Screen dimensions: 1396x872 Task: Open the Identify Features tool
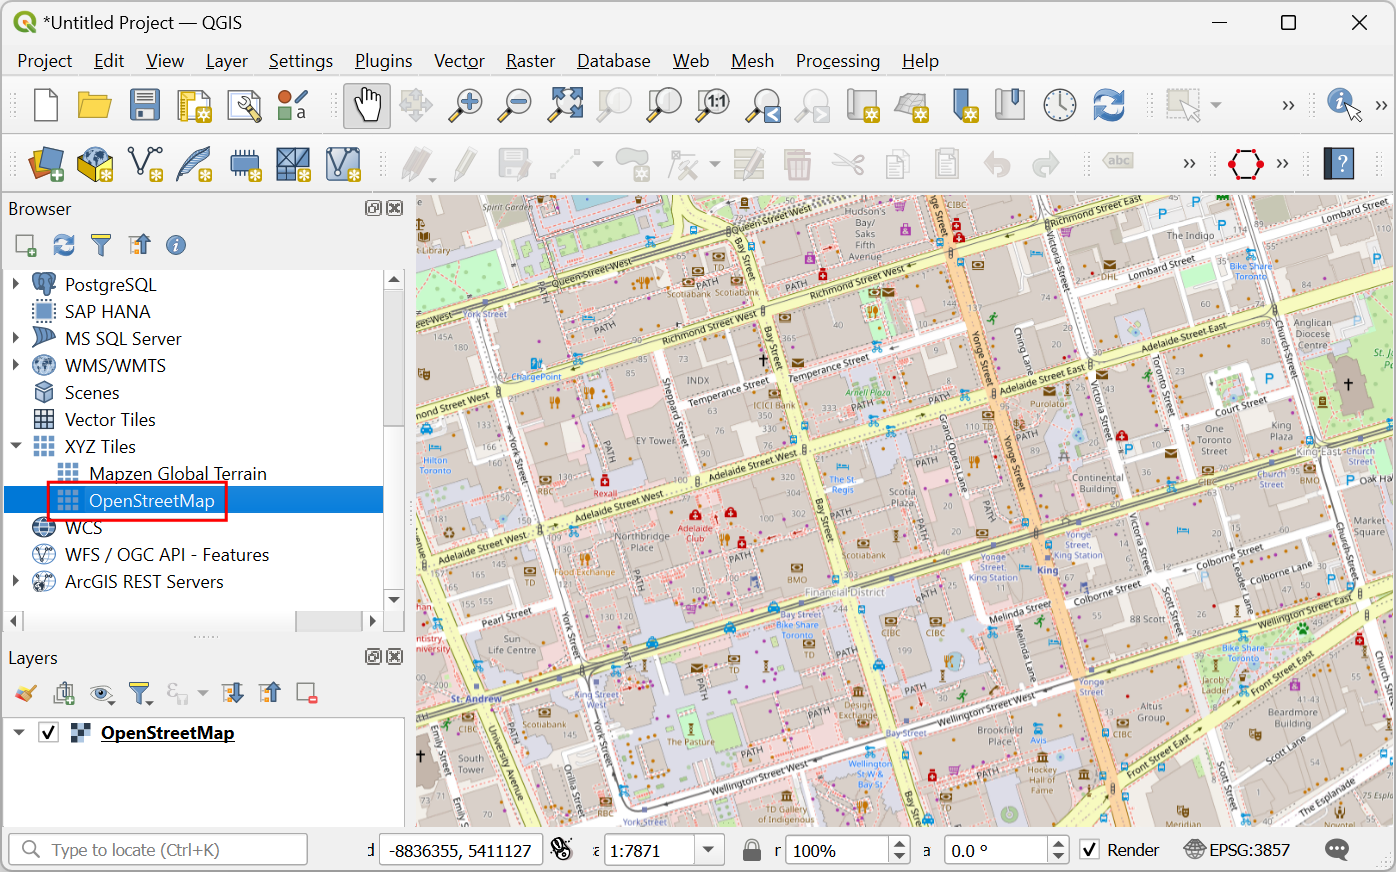[1343, 104]
